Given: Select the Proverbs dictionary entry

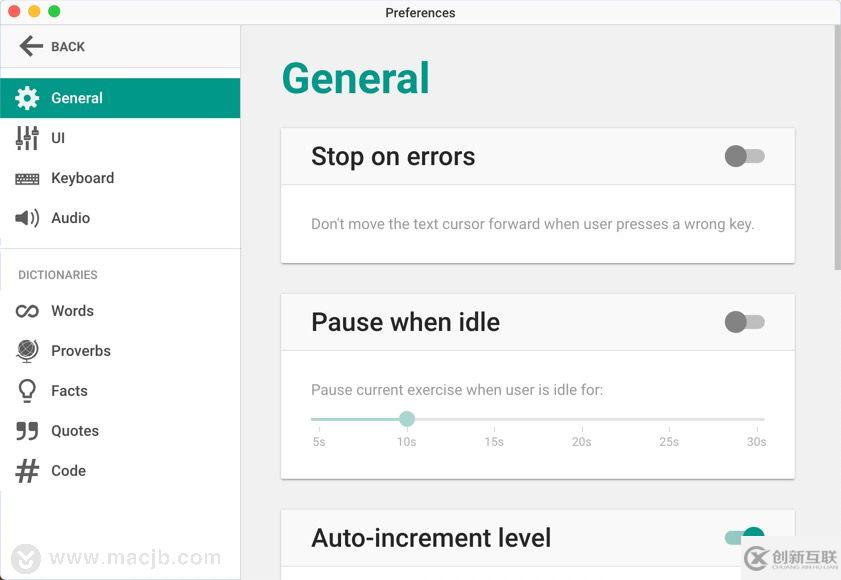Looking at the screenshot, I should [x=80, y=351].
